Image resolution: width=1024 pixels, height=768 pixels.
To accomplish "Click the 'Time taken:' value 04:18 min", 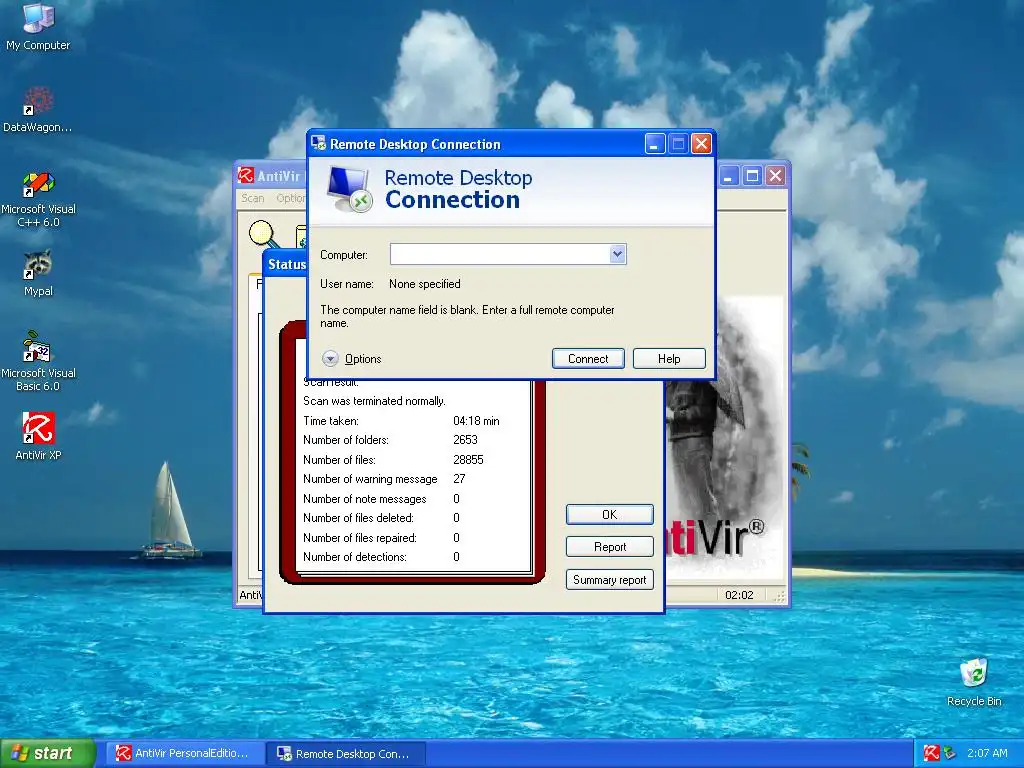I will pyautogui.click(x=476, y=421).
